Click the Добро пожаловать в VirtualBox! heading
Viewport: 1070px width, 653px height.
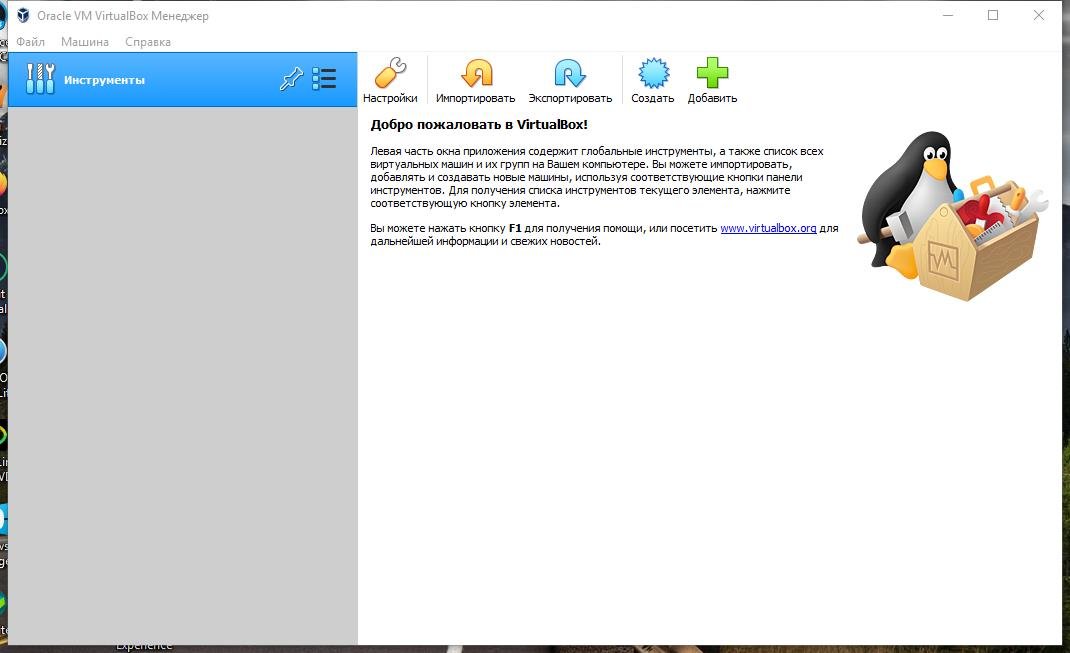[x=479, y=124]
